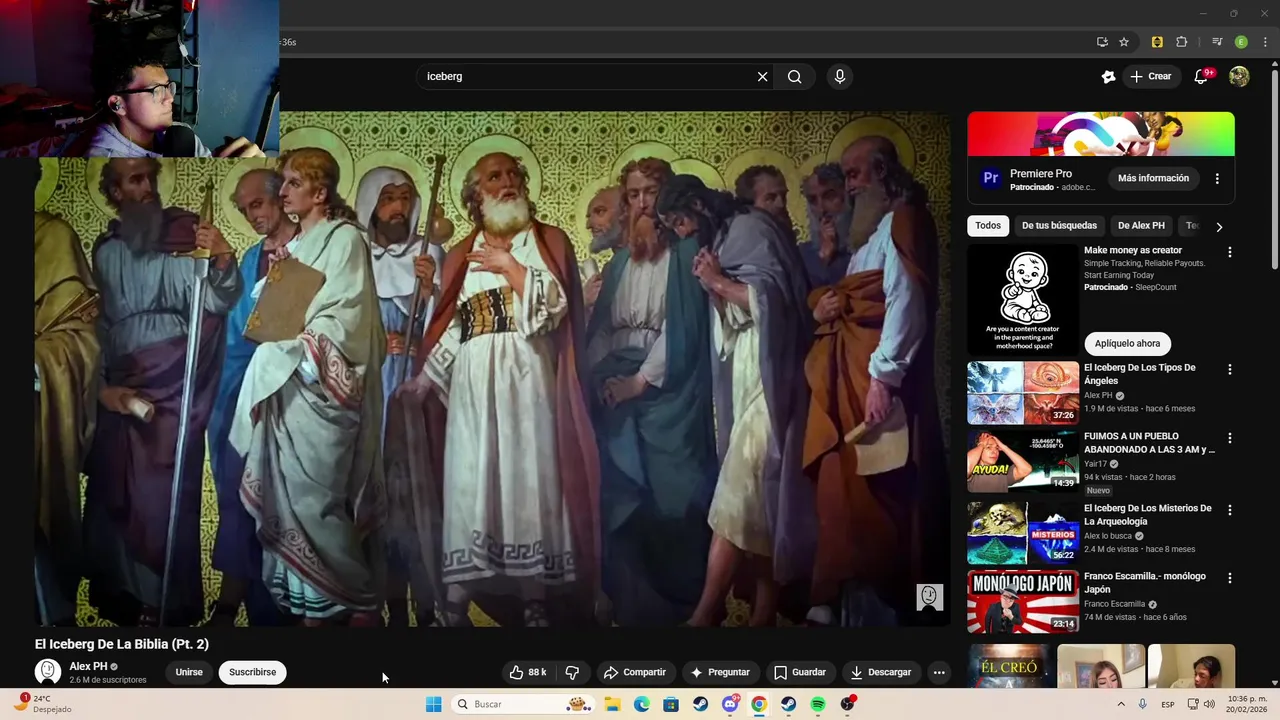Screen dimensions: 1280x720
Task: Open Alex PH channel avatar
Action: (48, 672)
